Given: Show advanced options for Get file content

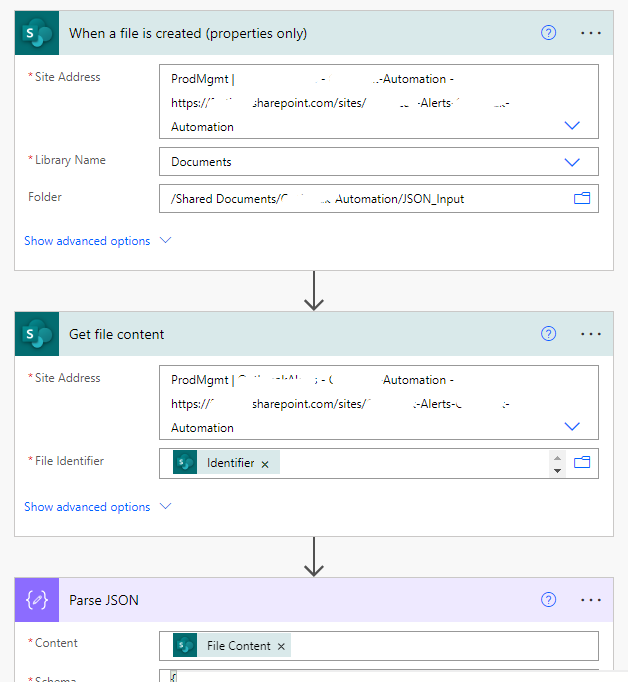Looking at the screenshot, I should pyautogui.click(x=98, y=507).
